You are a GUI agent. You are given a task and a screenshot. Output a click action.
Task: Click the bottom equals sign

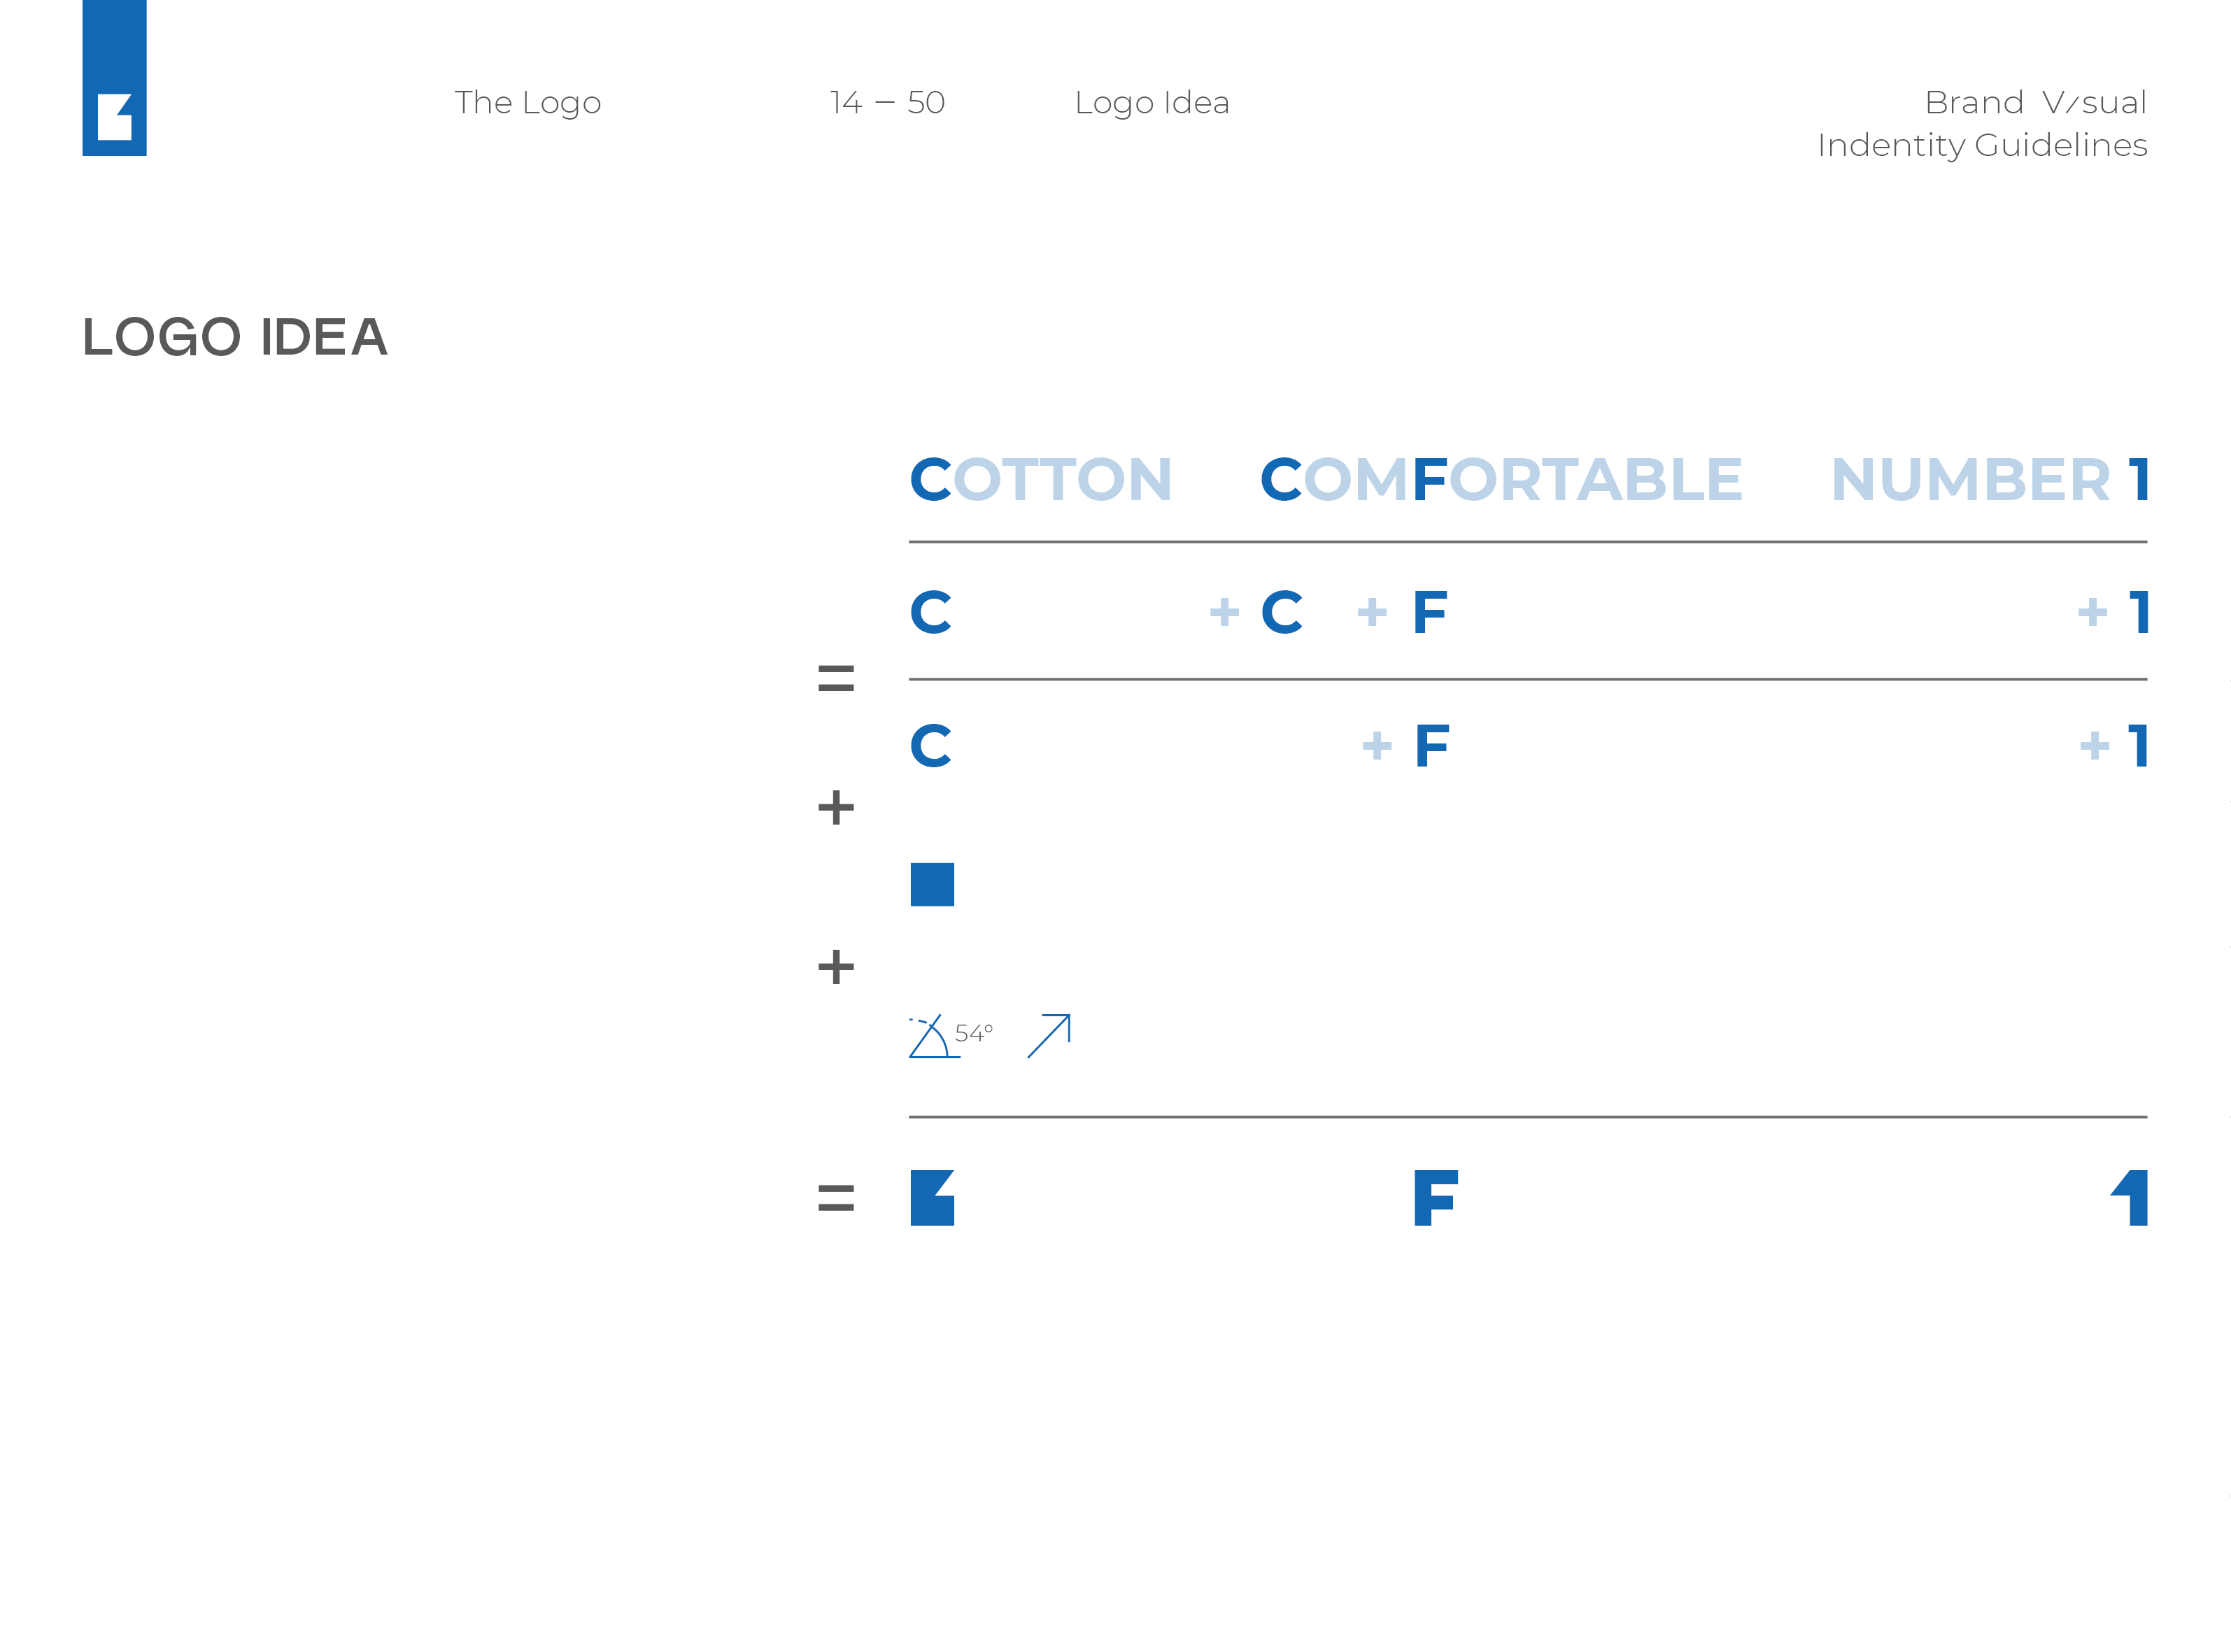pos(836,1197)
